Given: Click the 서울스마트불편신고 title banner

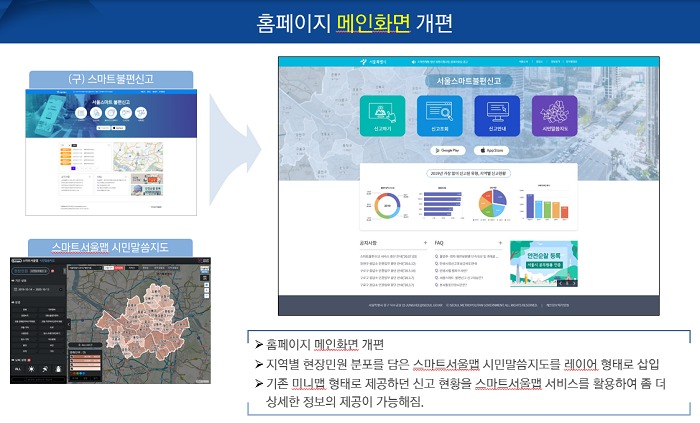Looking at the screenshot, I should pyautogui.click(x=468, y=80).
